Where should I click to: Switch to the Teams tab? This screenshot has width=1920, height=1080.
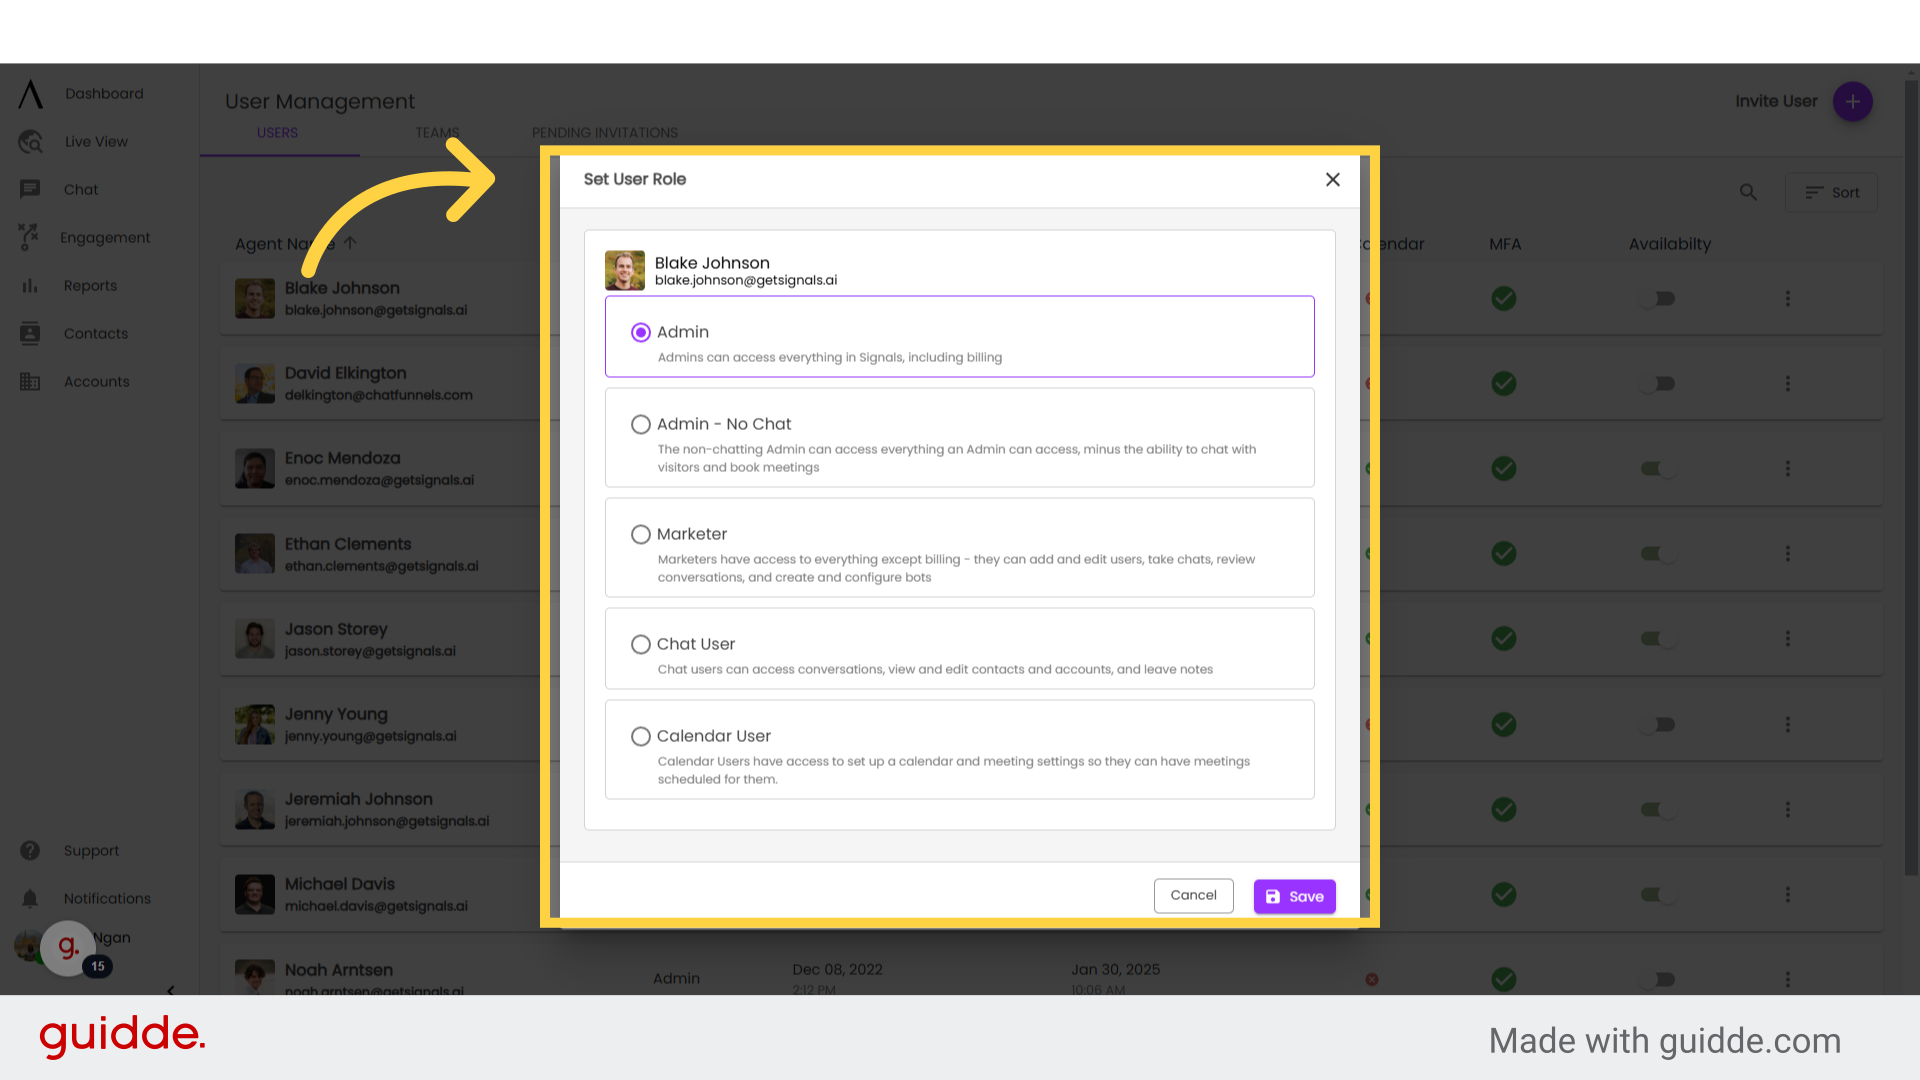click(437, 132)
